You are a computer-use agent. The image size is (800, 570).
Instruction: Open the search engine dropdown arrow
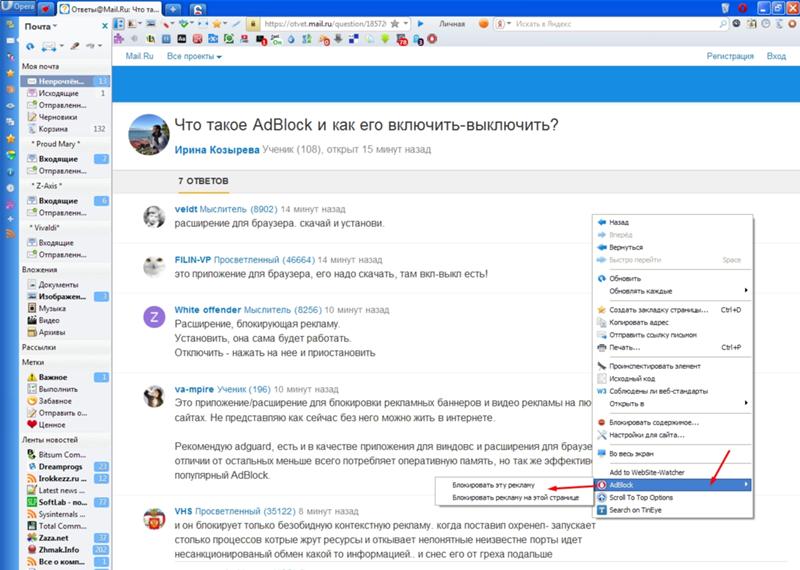pyautogui.click(x=509, y=24)
